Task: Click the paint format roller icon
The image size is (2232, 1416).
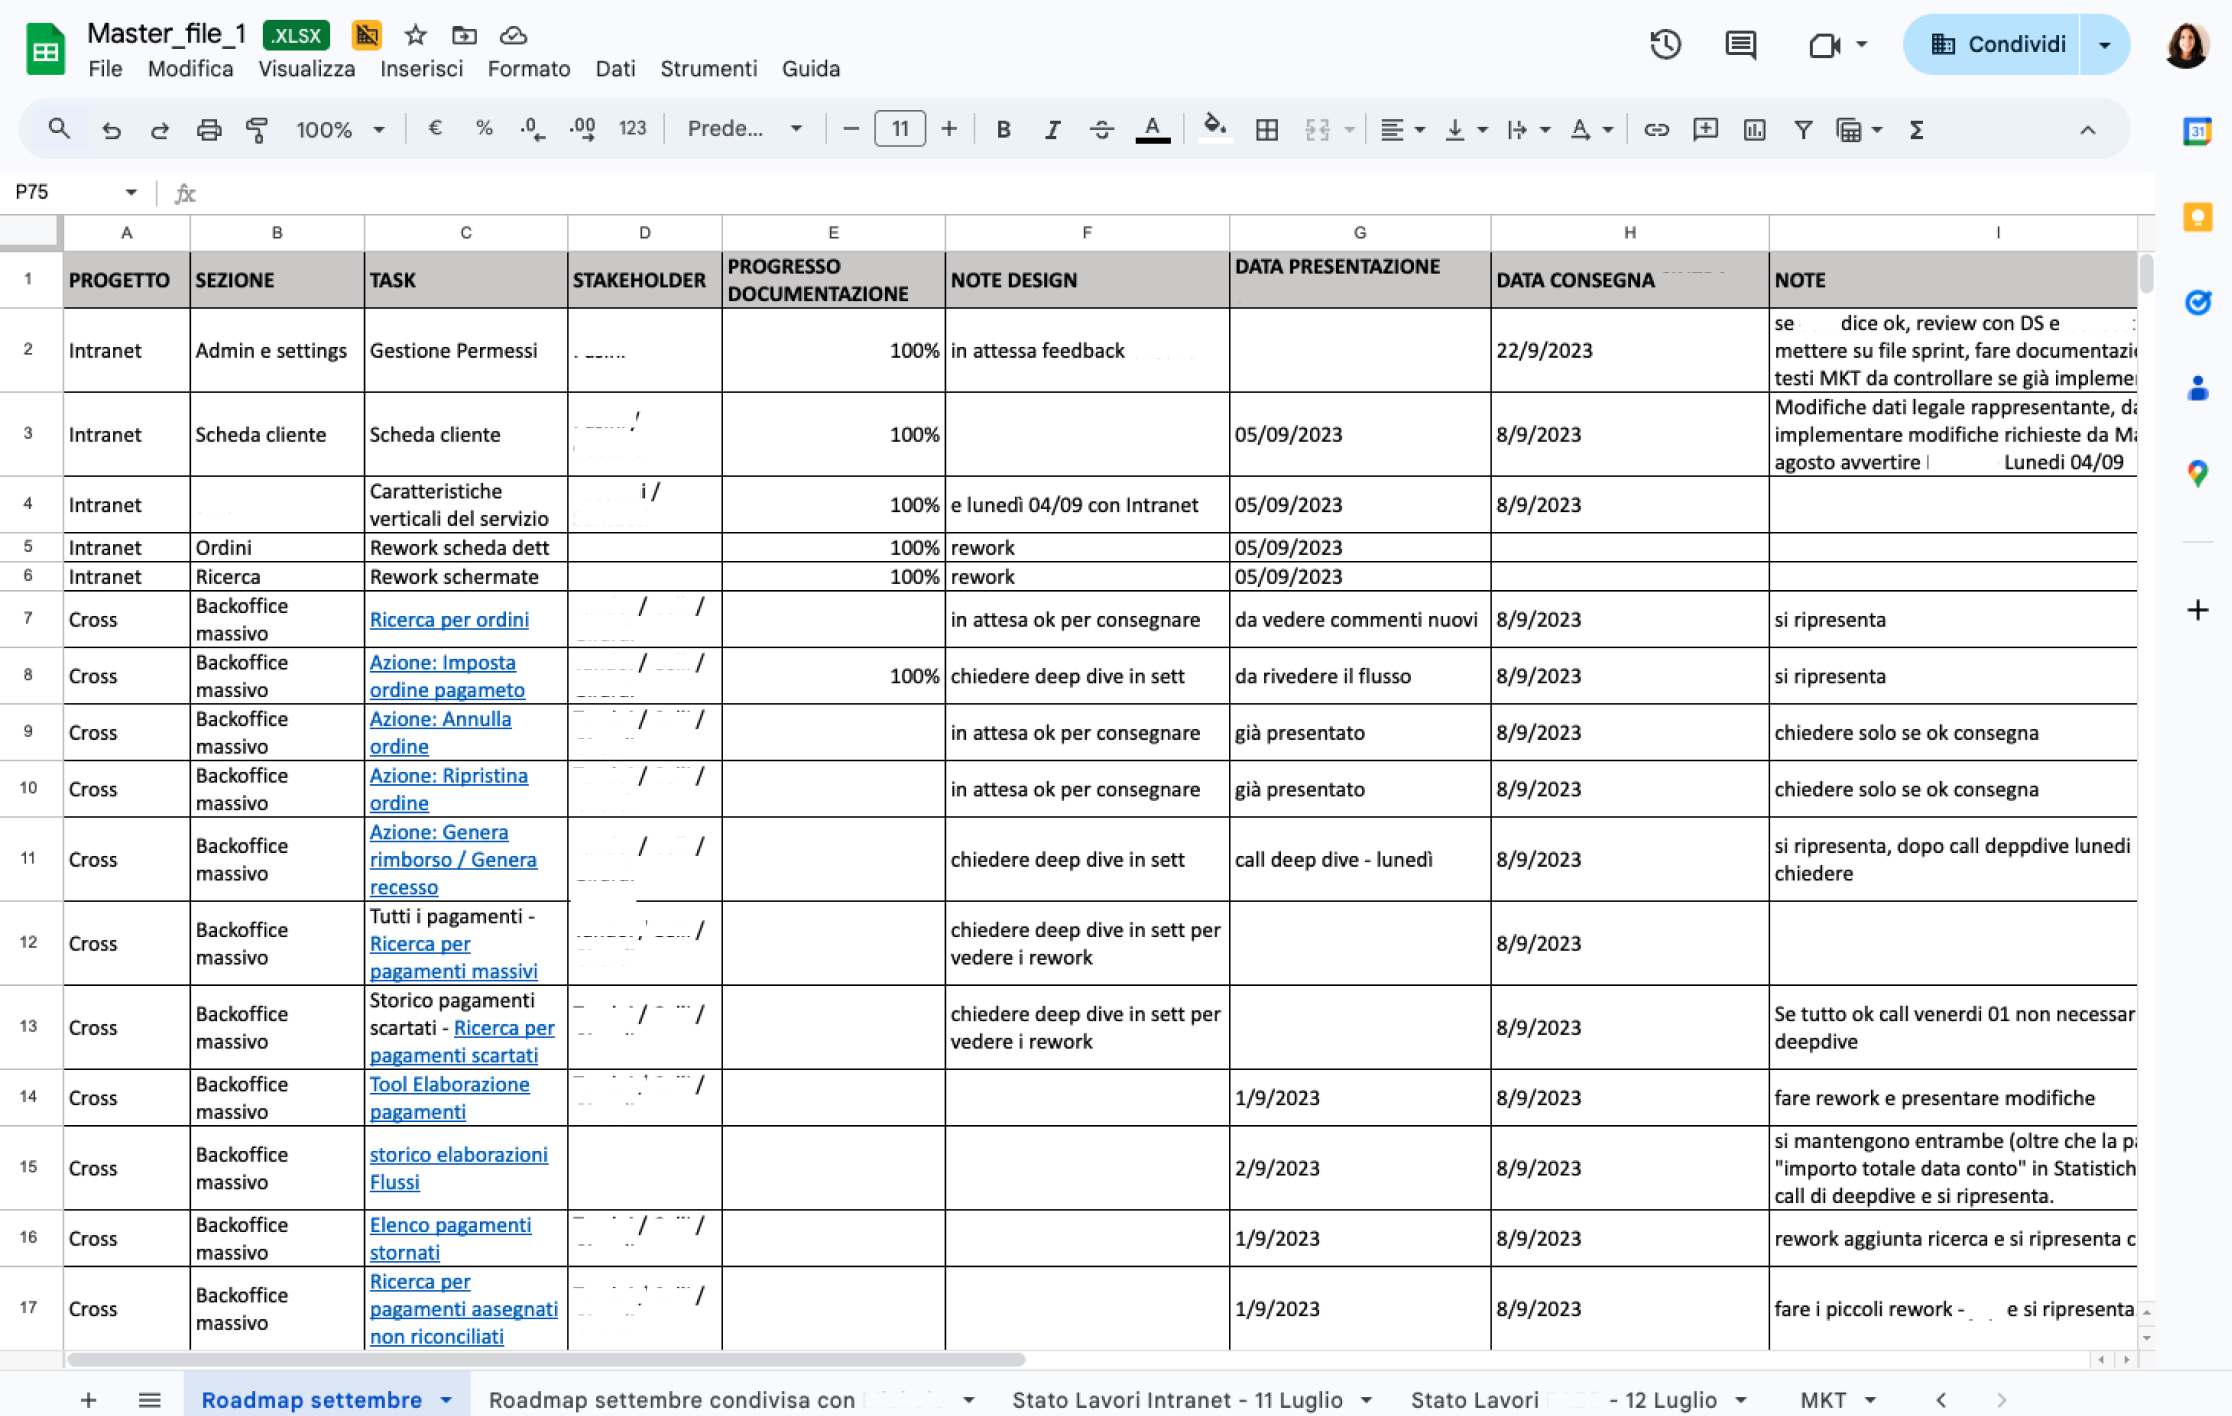Action: pos(257,130)
